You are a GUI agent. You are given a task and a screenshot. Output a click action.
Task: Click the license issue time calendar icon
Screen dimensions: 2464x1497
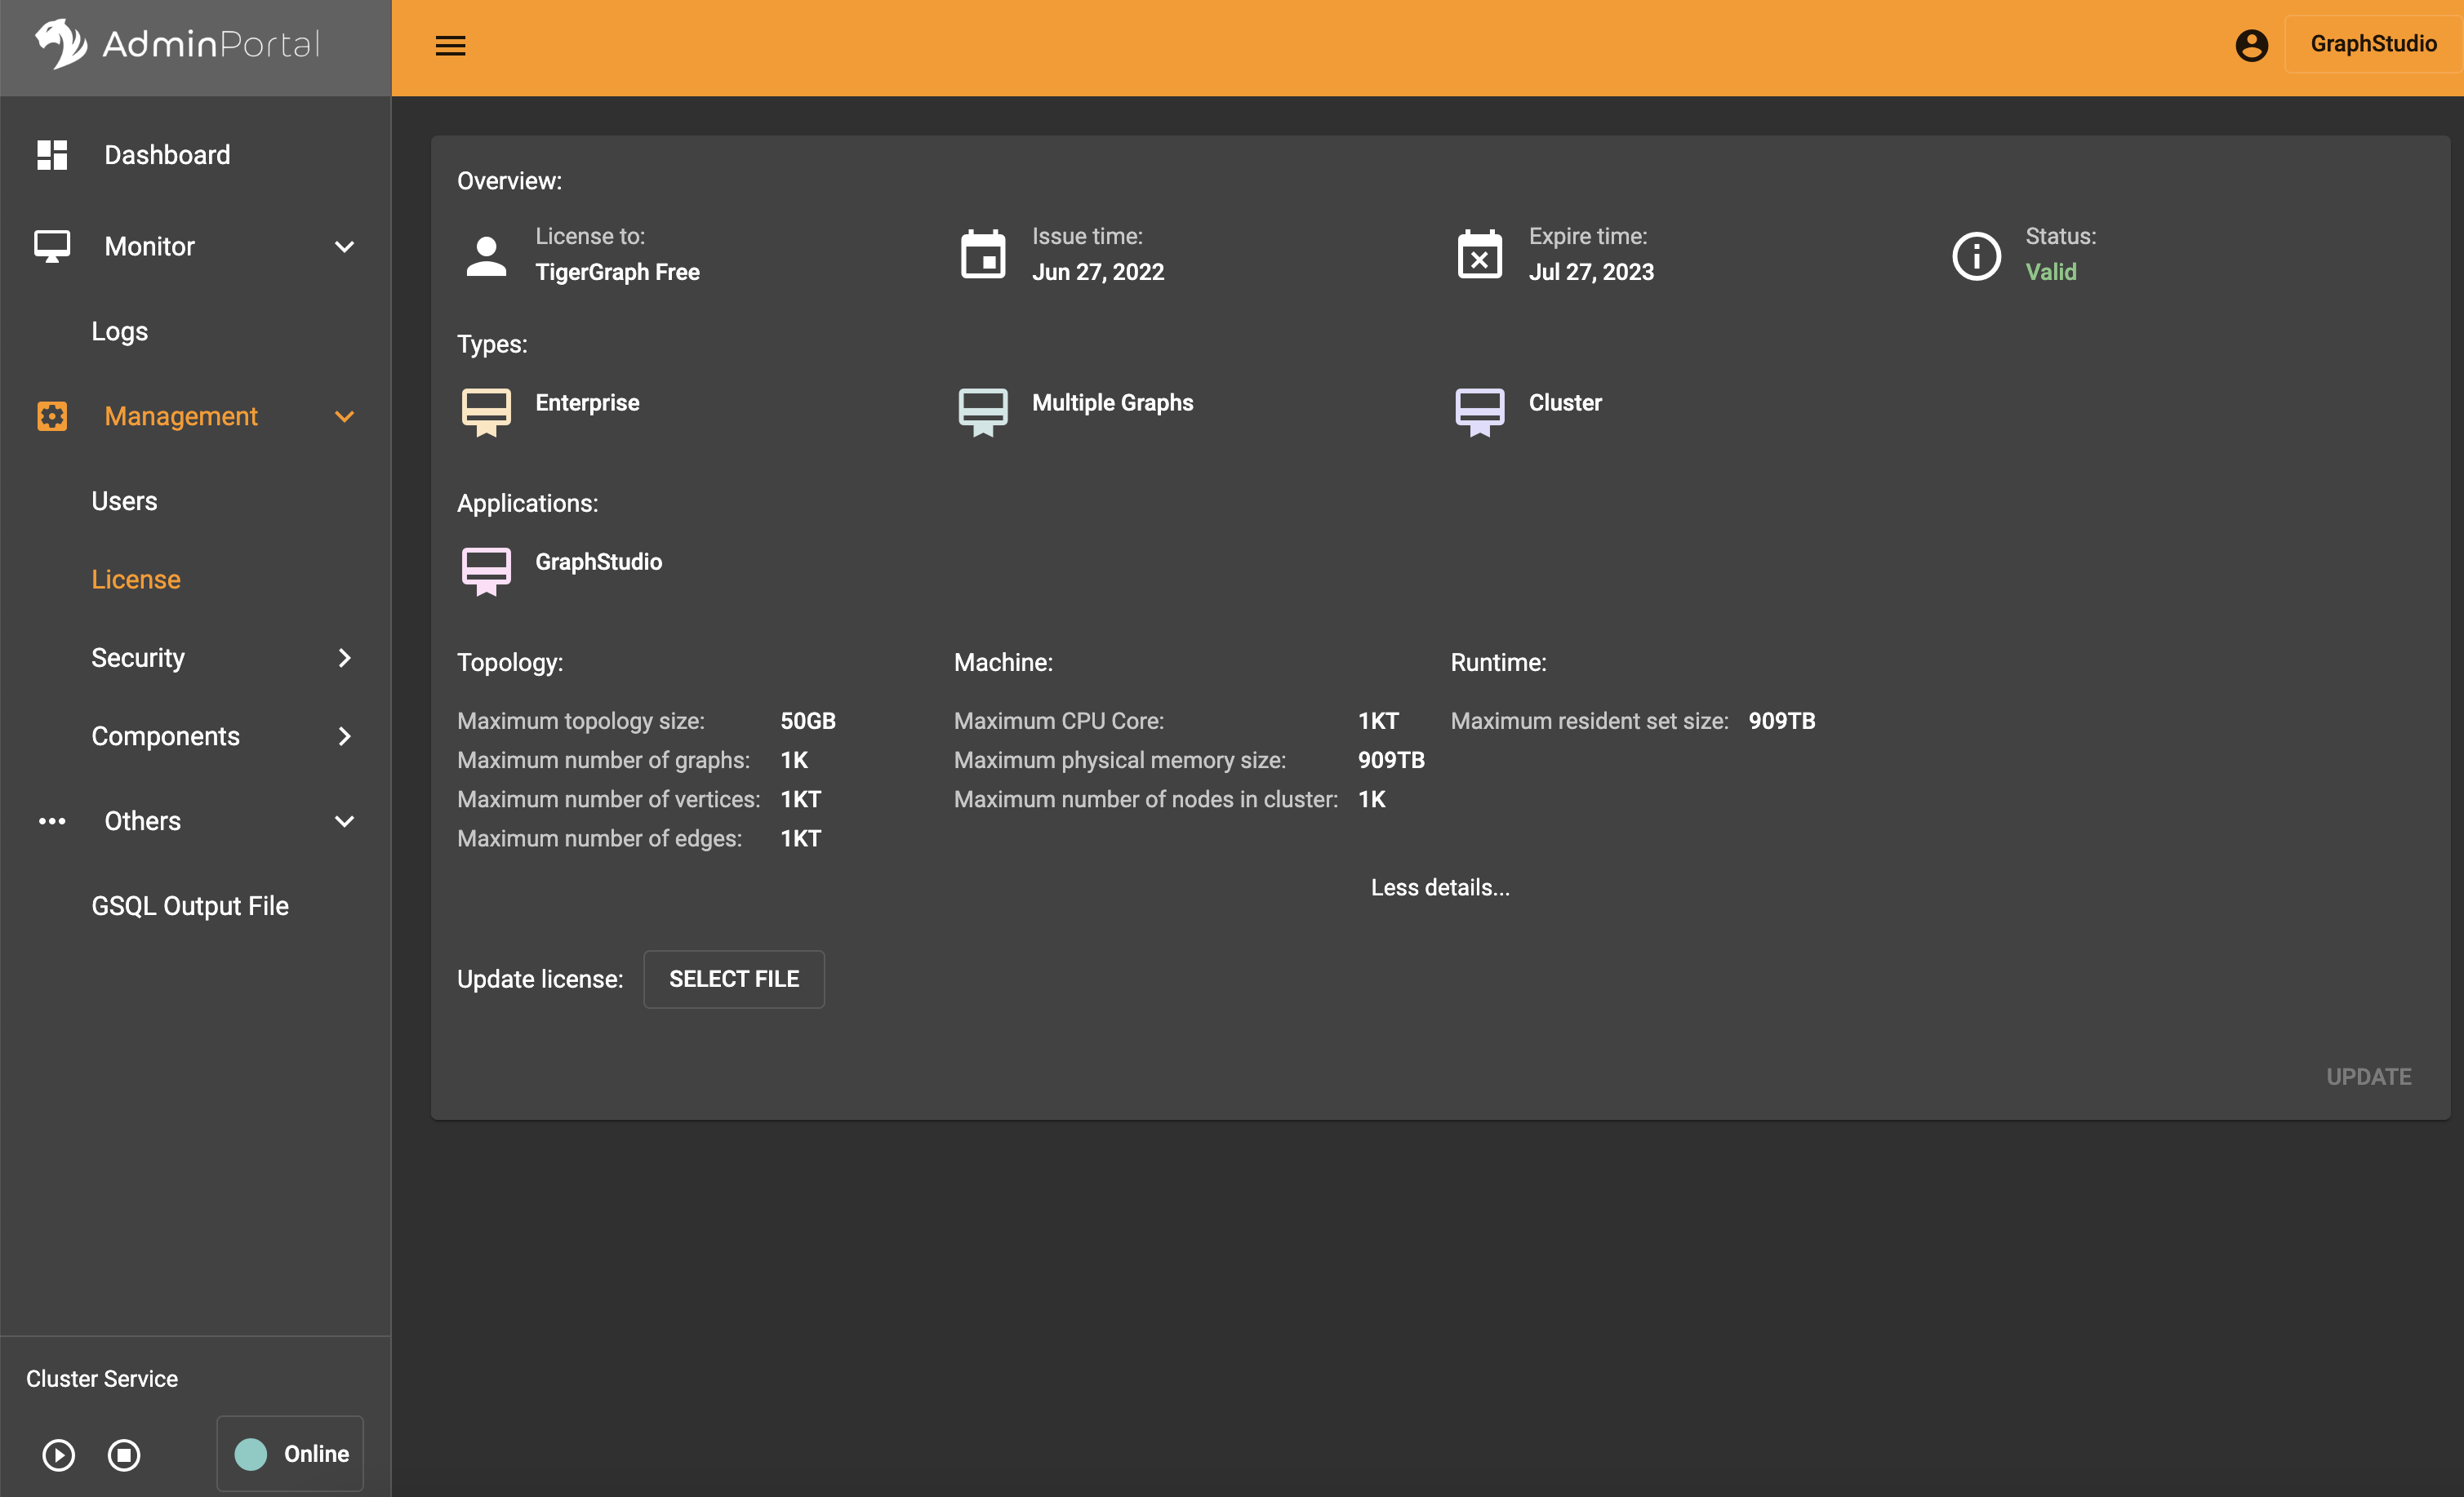[984, 255]
